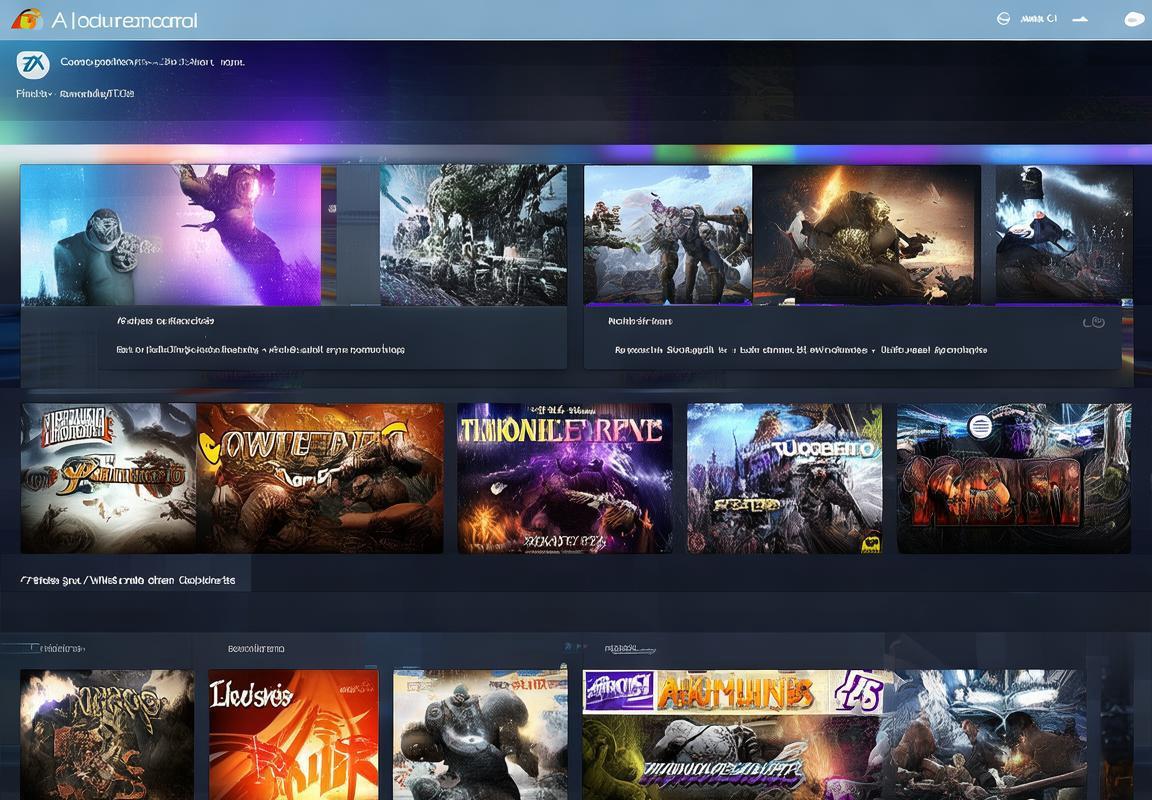Select the bottom-row orange tile with white script title
The image size is (1152, 800).
pos(293,734)
